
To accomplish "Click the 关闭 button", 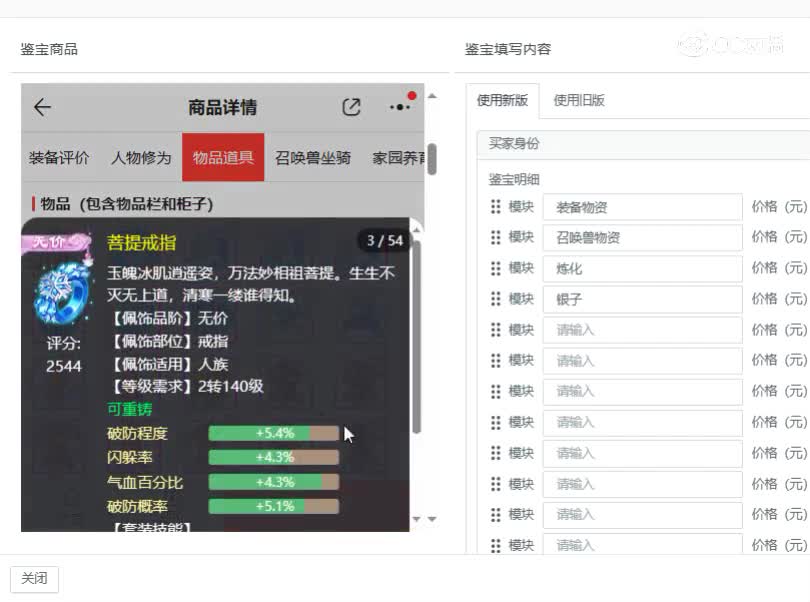I will pos(35,578).
